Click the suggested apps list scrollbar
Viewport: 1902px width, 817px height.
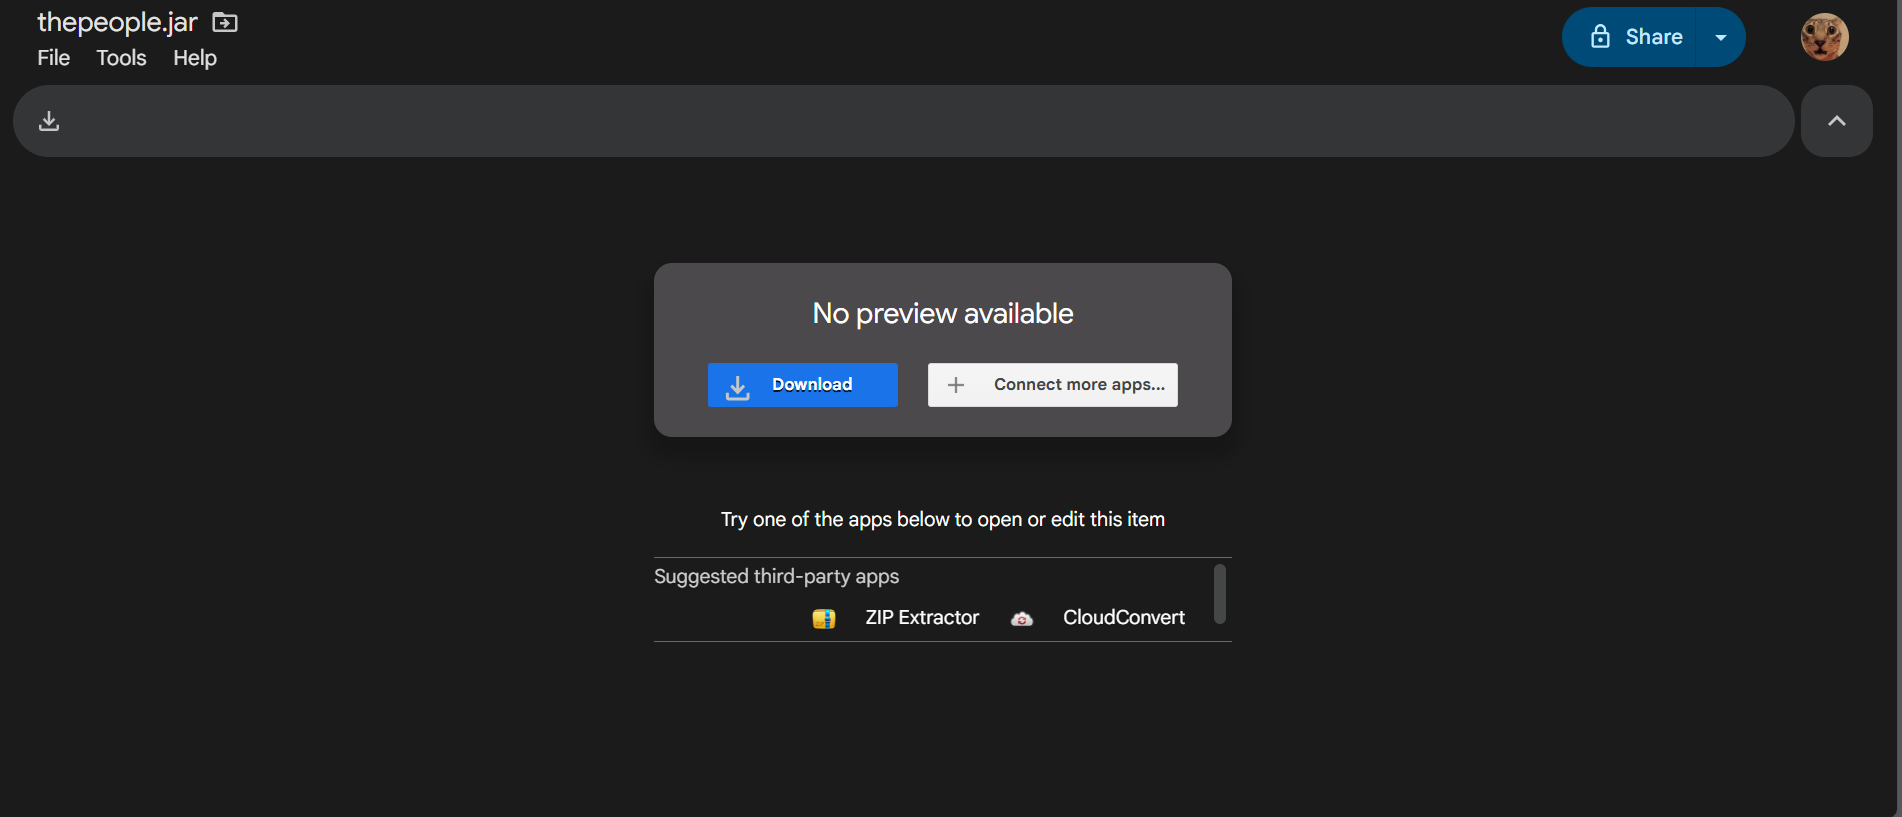tap(1219, 594)
